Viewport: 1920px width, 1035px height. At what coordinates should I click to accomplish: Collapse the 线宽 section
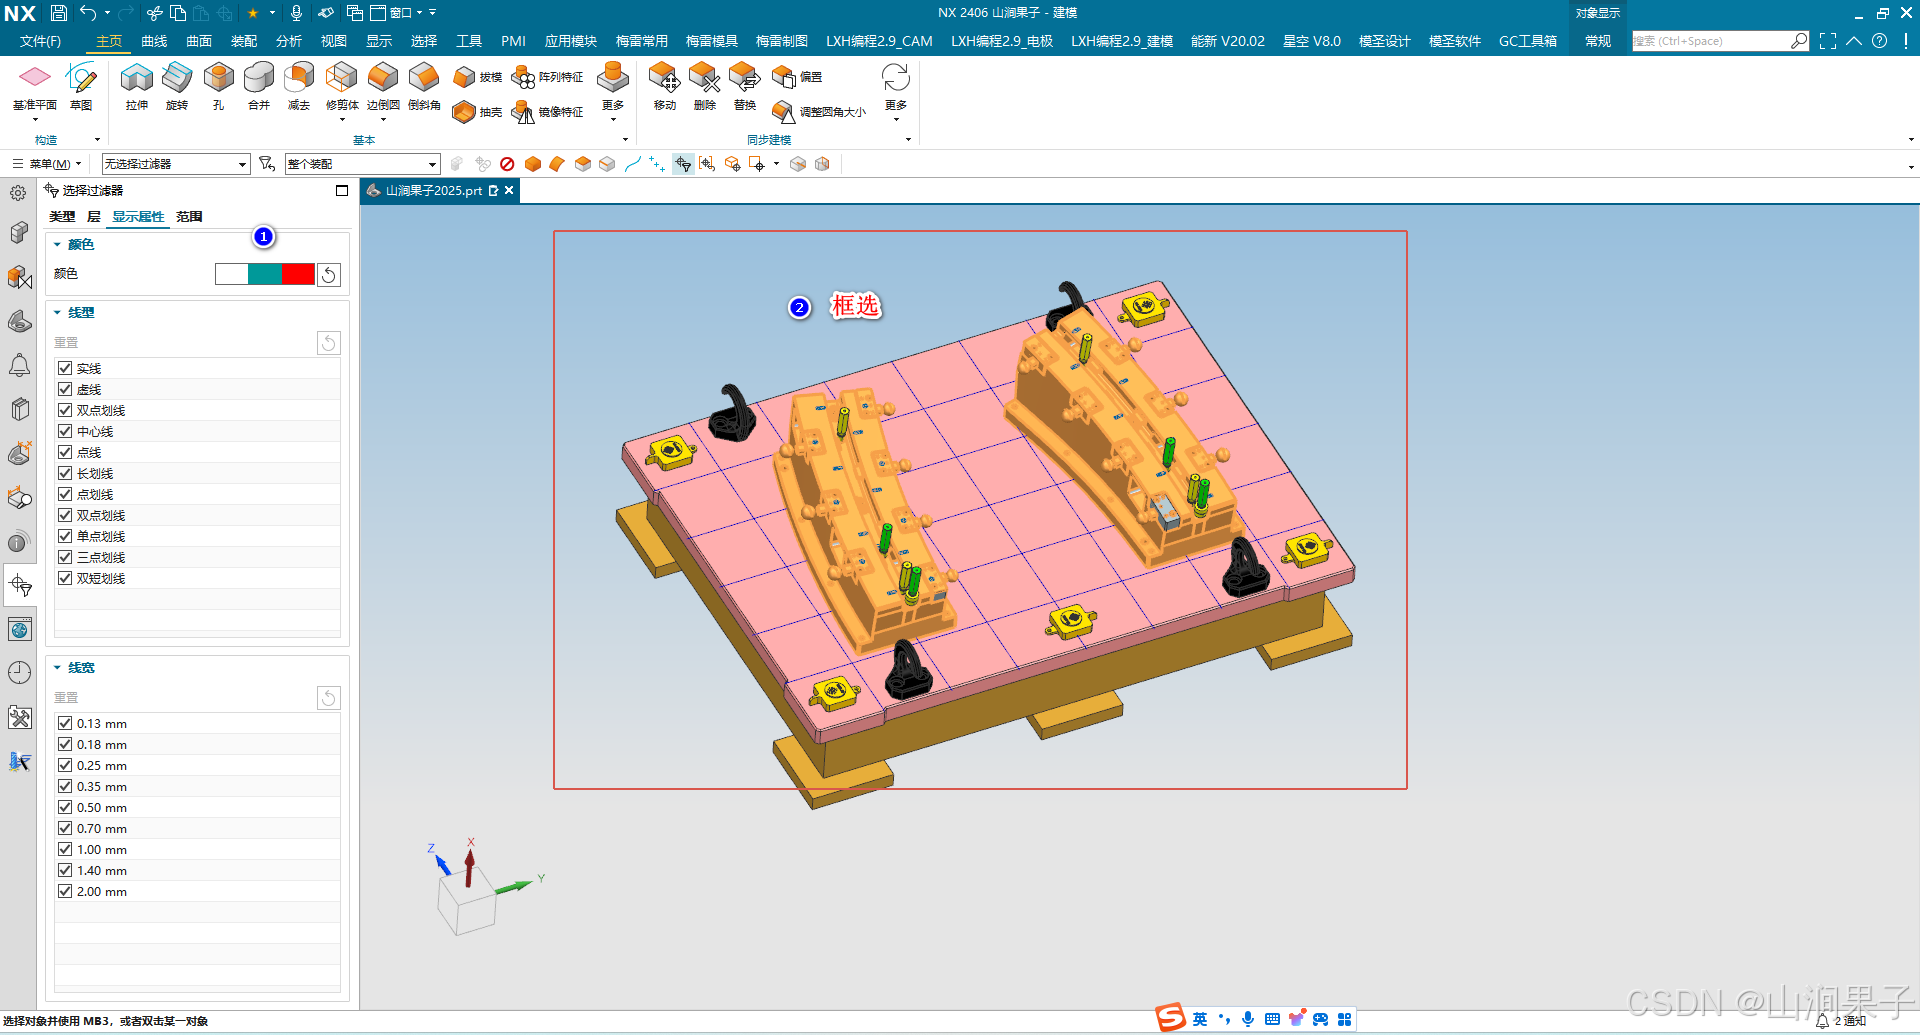[57, 668]
